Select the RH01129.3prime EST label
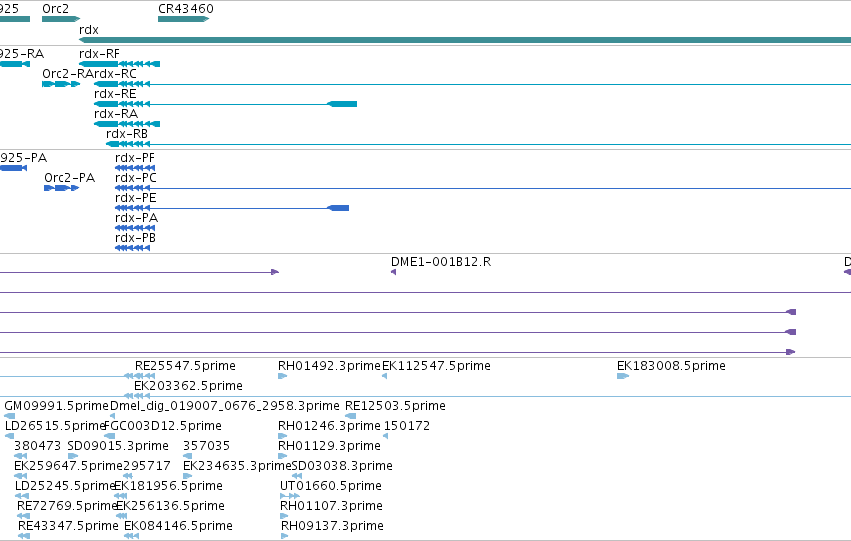851x541 pixels. point(329,446)
